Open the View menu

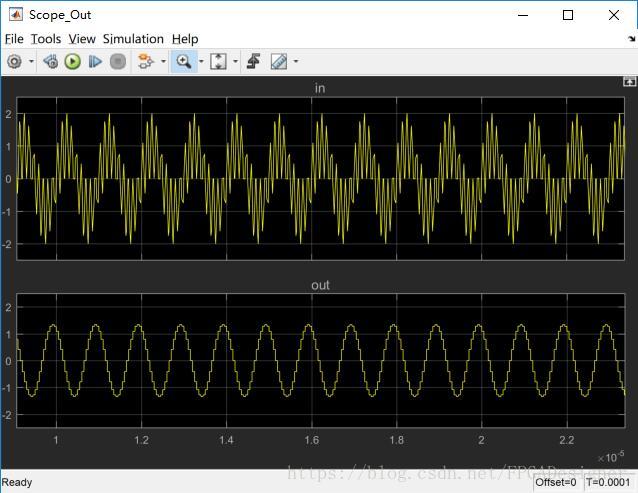click(82, 39)
